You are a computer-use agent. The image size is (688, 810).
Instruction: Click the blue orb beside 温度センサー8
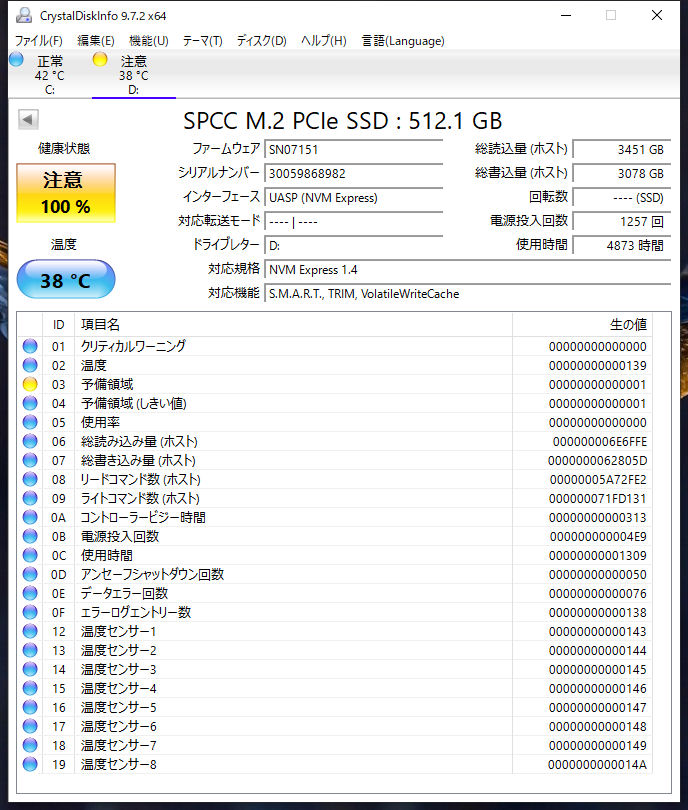(30, 764)
